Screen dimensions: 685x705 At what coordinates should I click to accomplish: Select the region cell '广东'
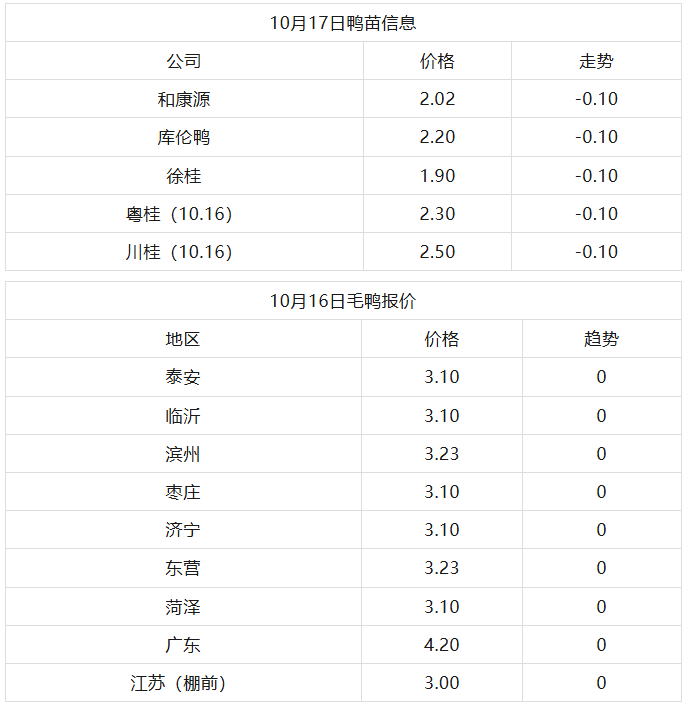tap(182, 645)
